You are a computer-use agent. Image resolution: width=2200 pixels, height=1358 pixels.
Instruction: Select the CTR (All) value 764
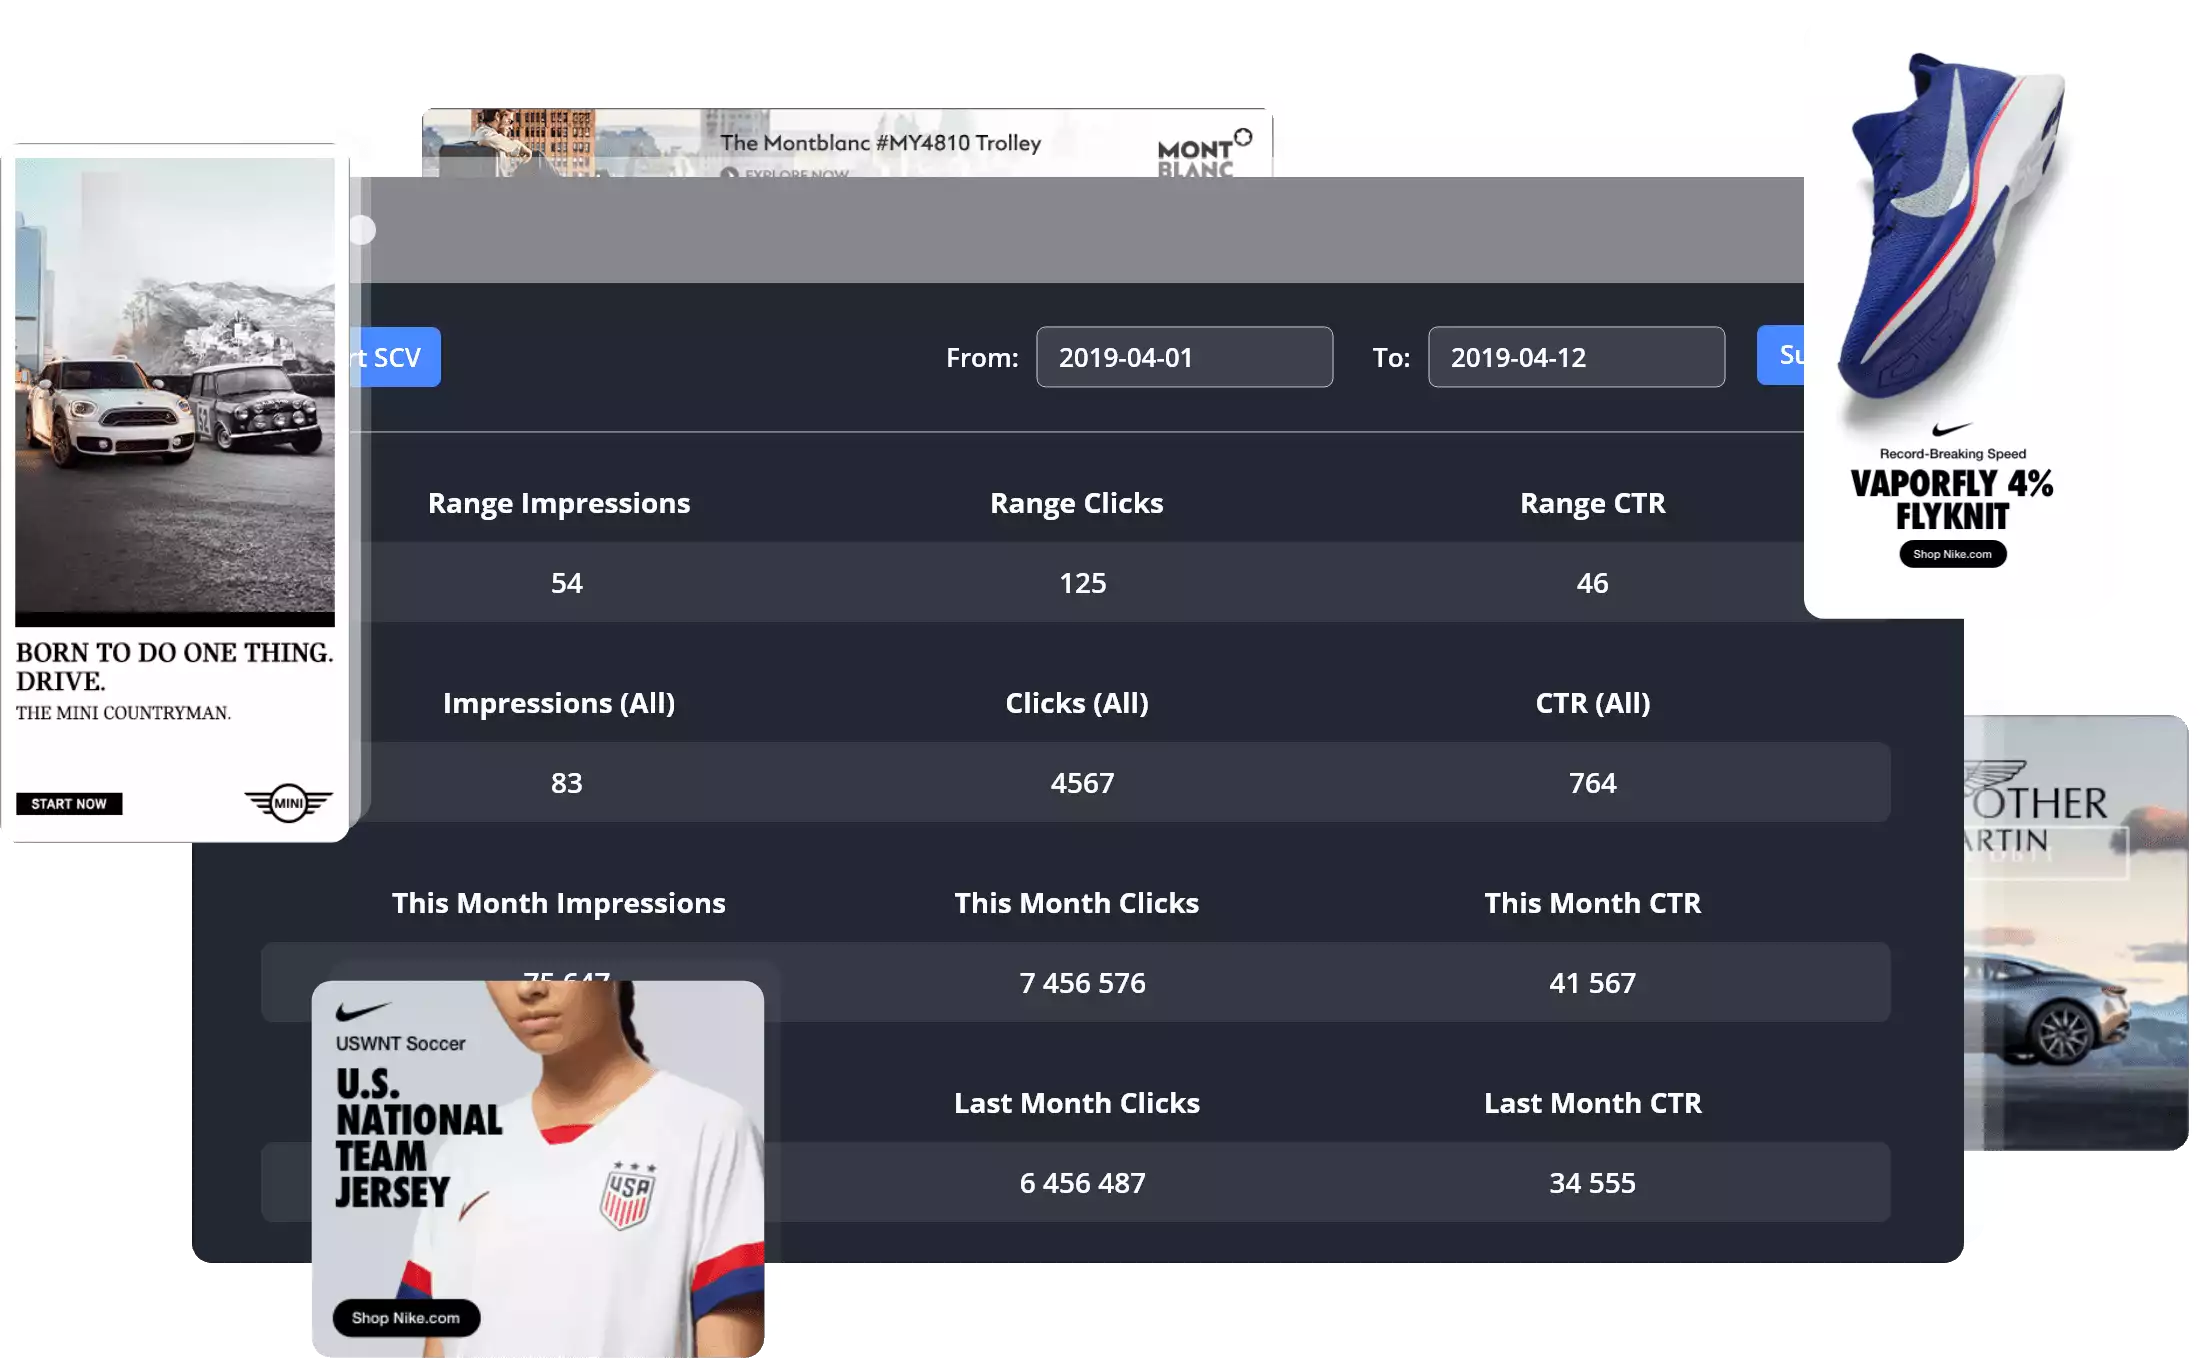[x=1592, y=783]
